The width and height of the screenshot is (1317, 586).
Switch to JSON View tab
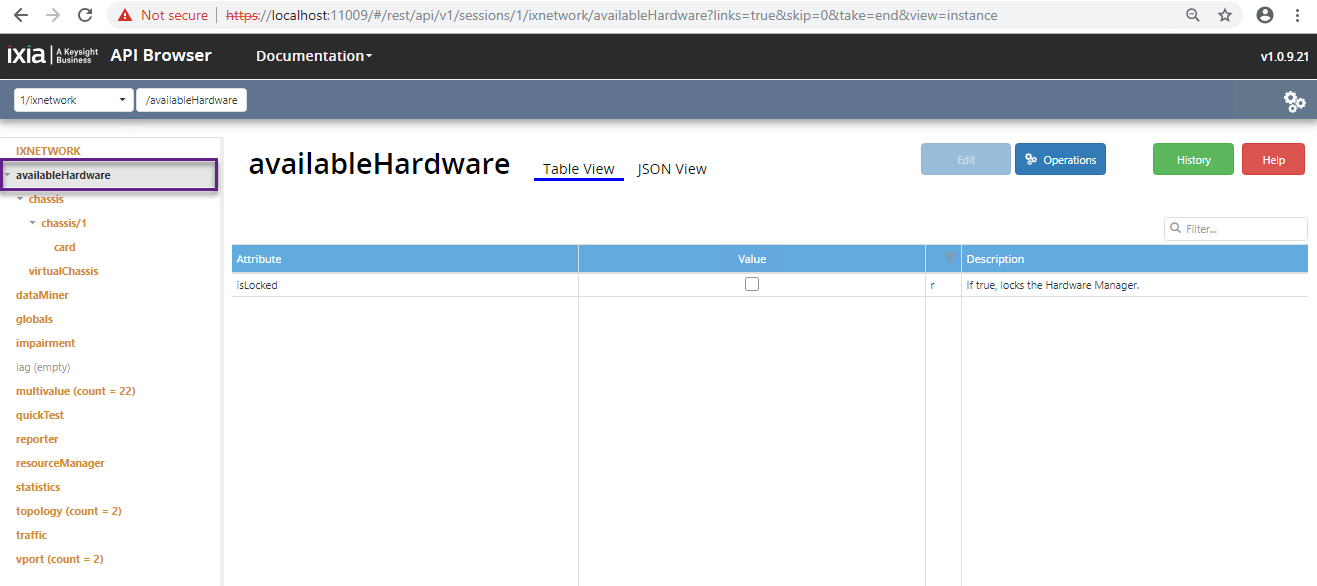tap(672, 169)
